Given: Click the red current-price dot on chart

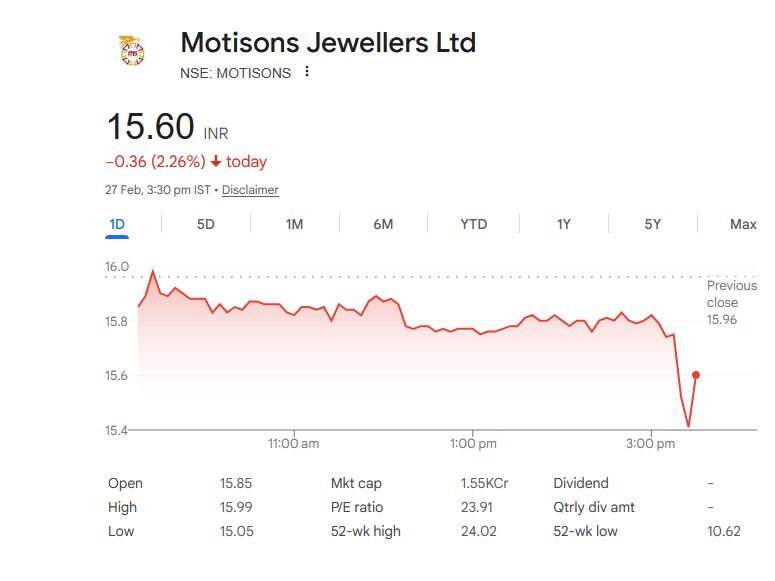Looking at the screenshot, I should pyautogui.click(x=696, y=375).
